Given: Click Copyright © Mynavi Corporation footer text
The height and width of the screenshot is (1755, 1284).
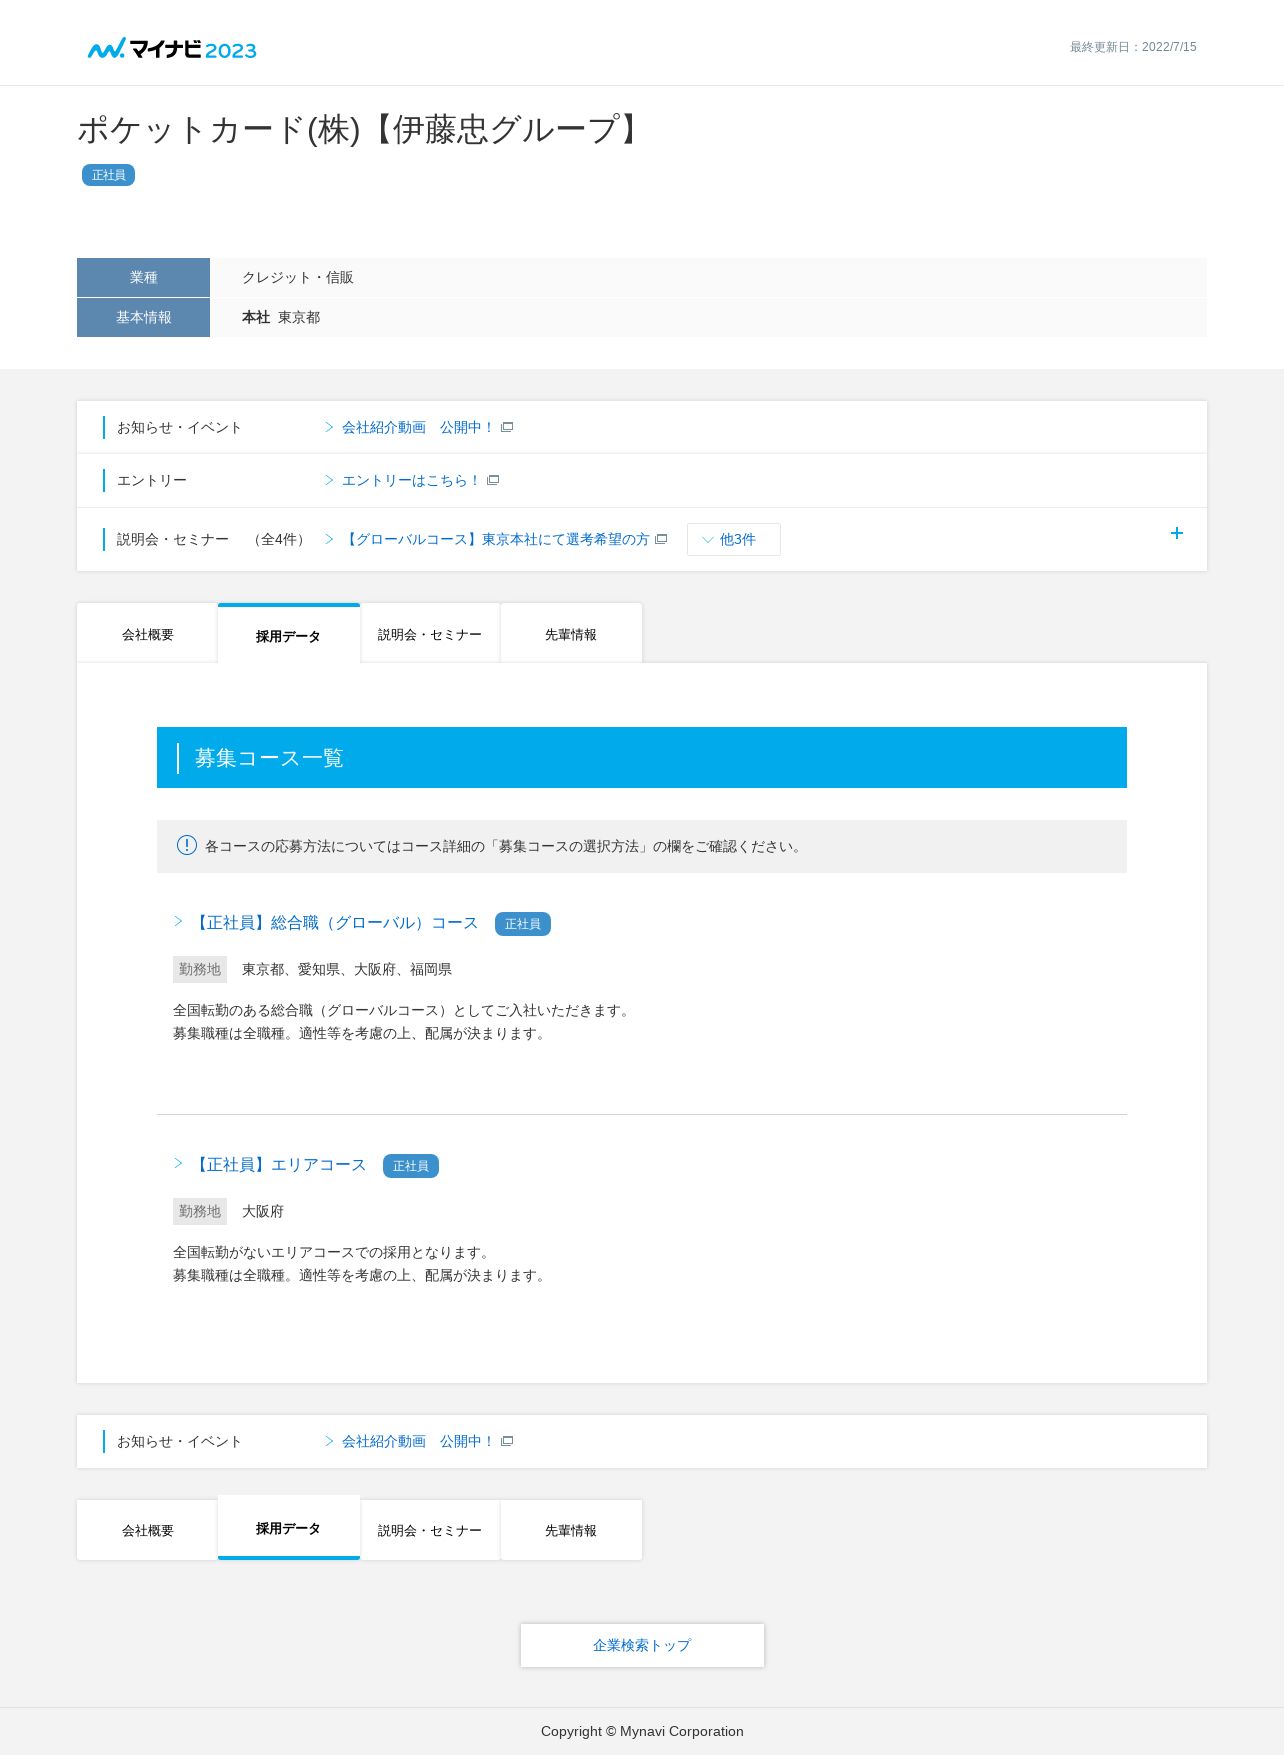Looking at the screenshot, I should 642,1731.
